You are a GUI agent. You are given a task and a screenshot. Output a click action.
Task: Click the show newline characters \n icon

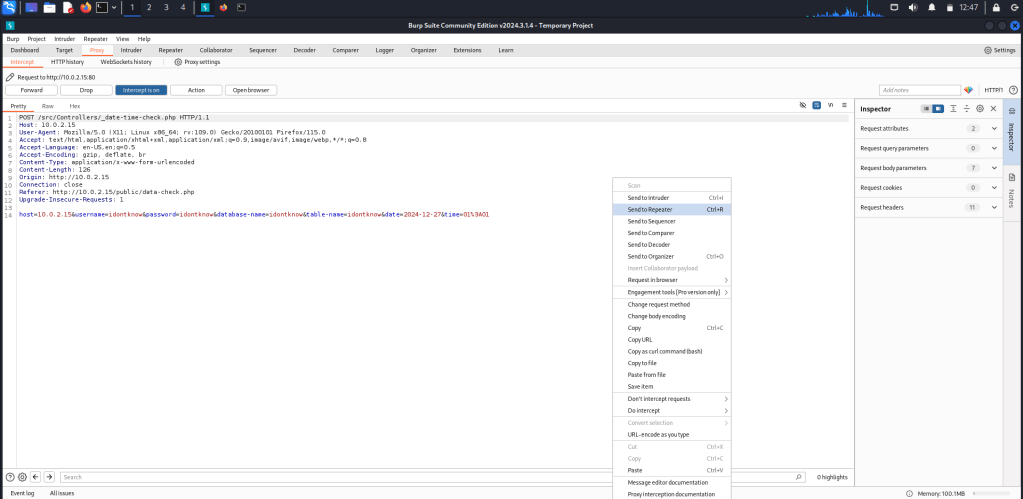pyautogui.click(x=830, y=105)
